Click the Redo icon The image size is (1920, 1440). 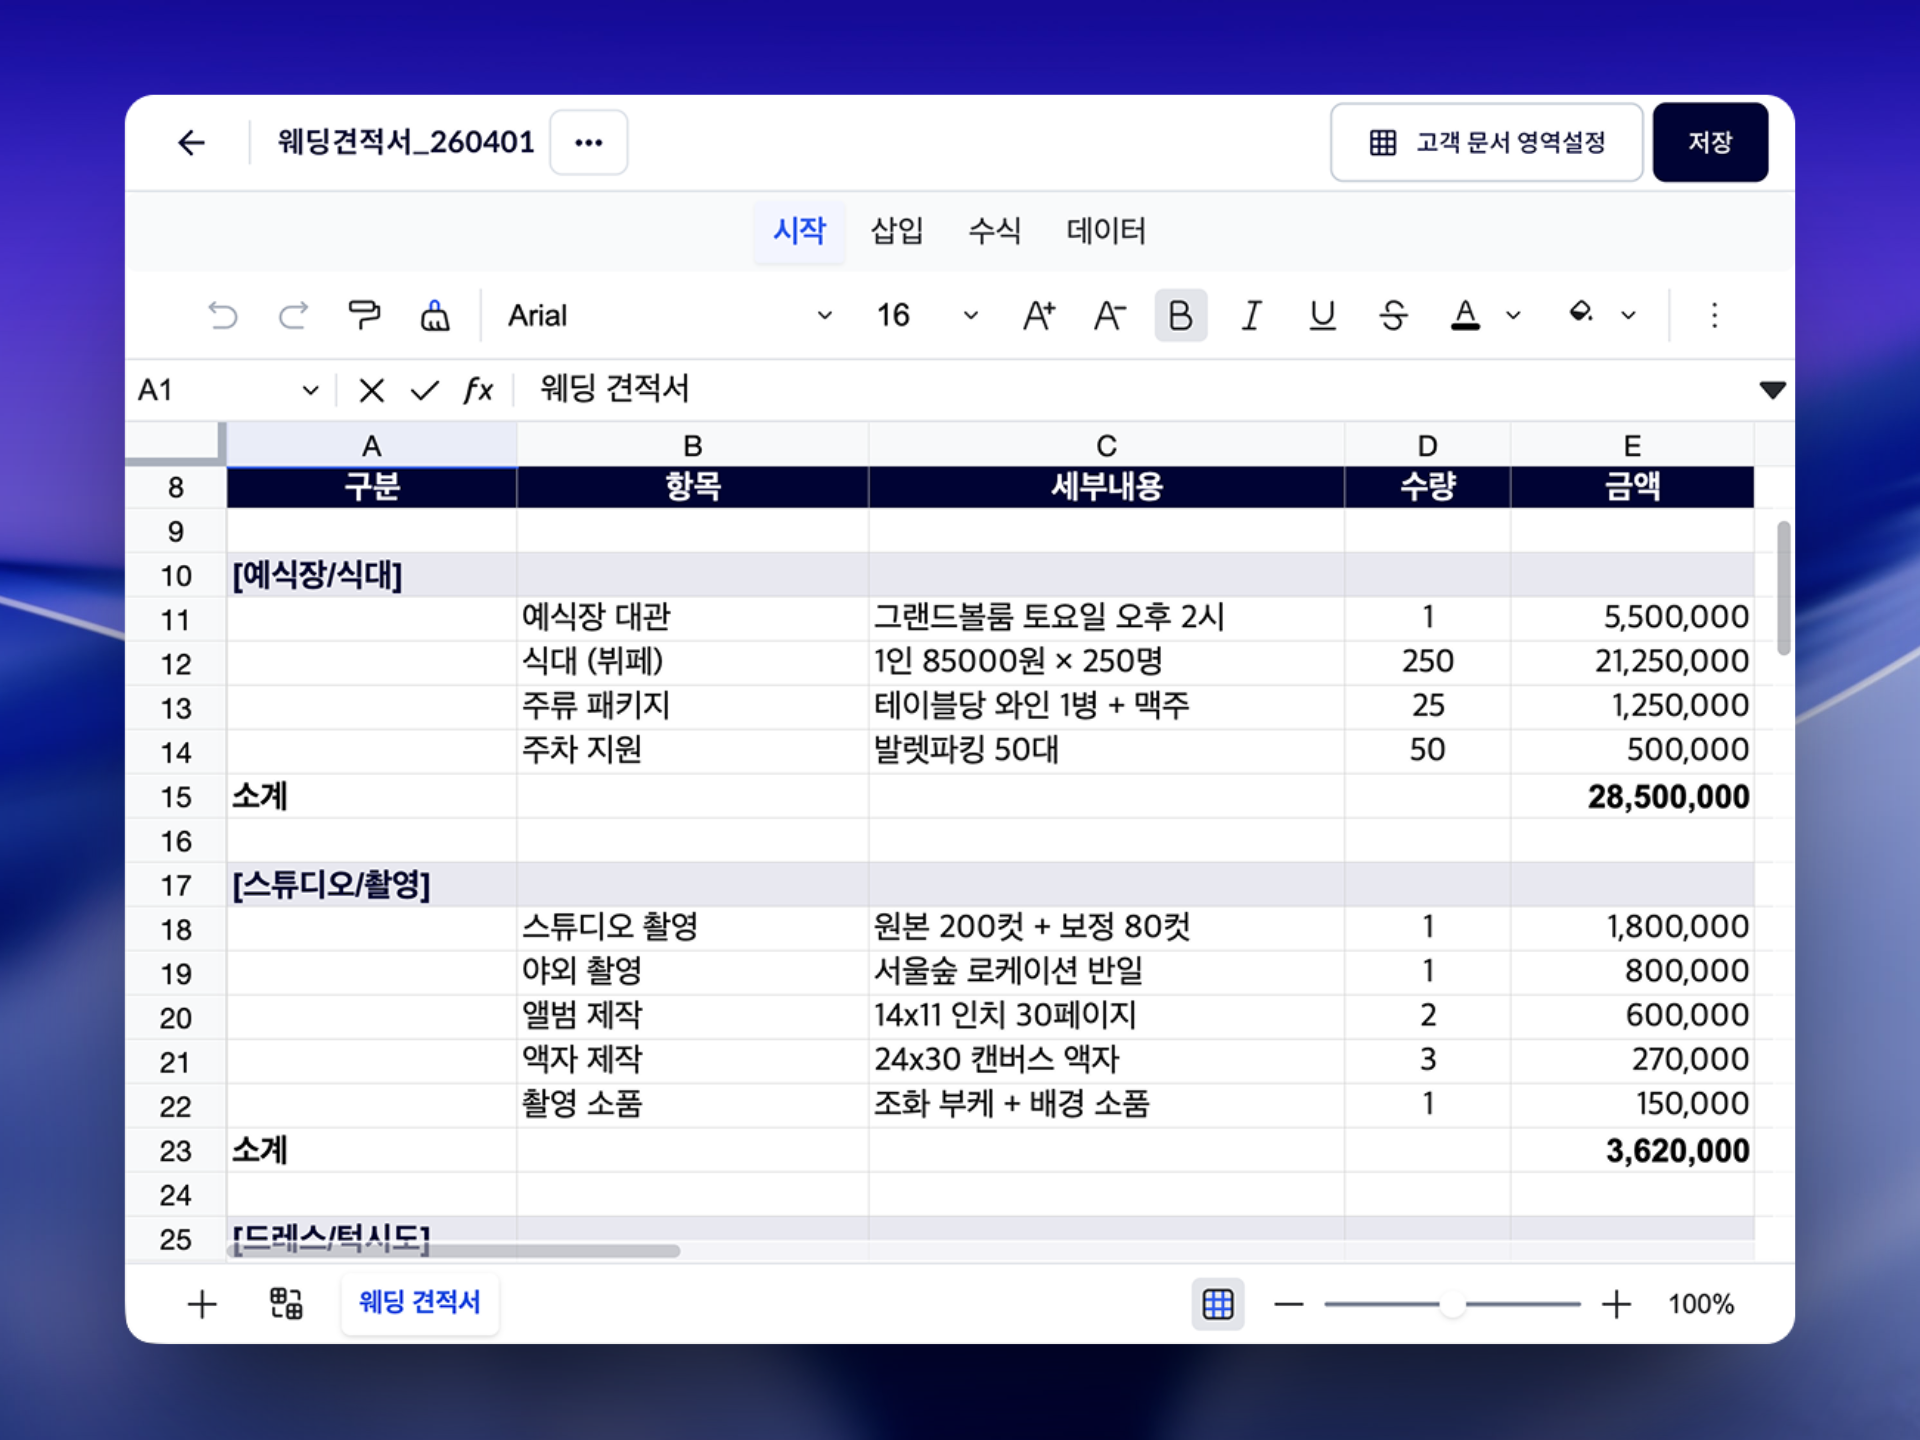click(x=293, y=315)
